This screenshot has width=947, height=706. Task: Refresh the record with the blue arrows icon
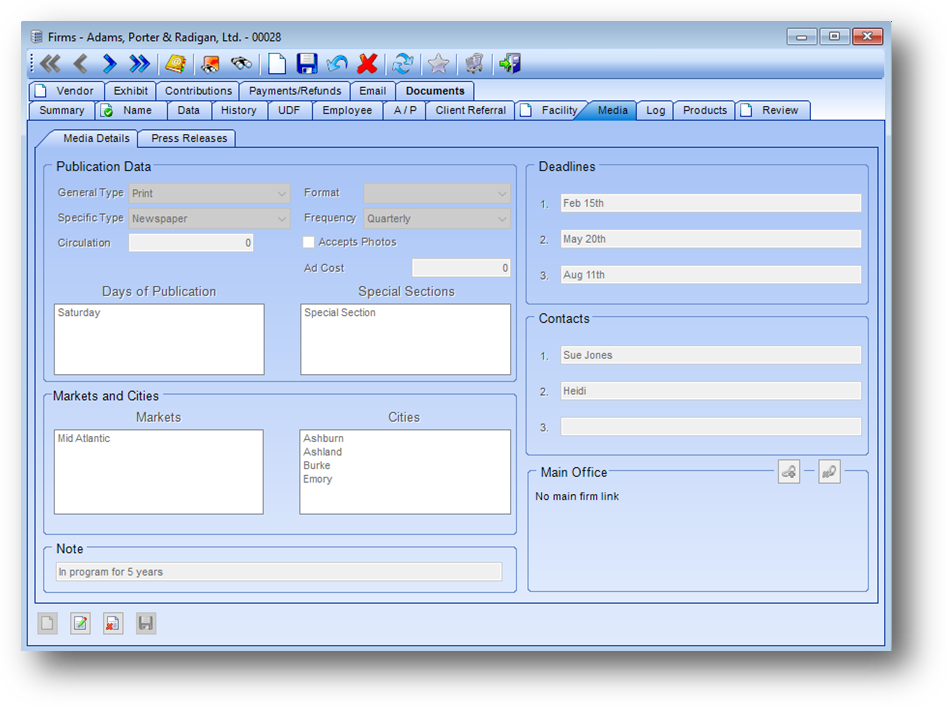403,63
